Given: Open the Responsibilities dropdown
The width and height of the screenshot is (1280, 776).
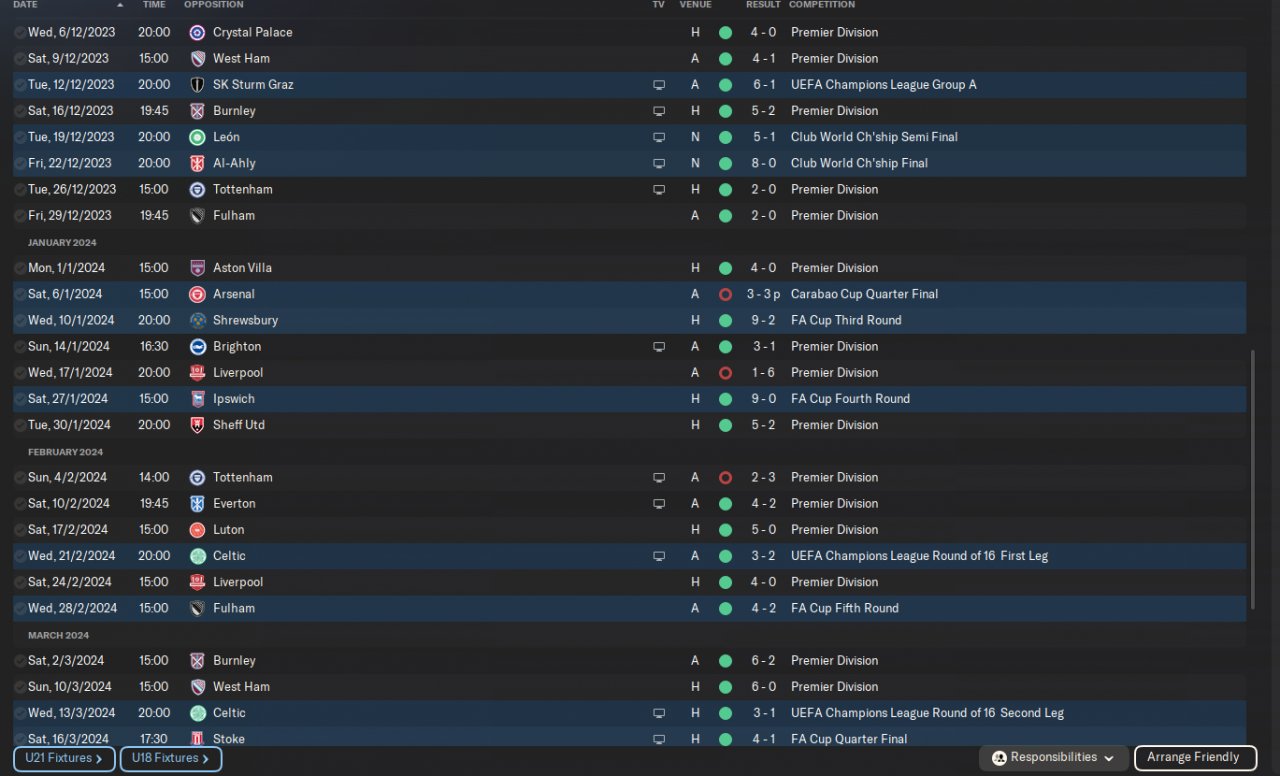Looking at the screenshot, I should [1053, 758].
